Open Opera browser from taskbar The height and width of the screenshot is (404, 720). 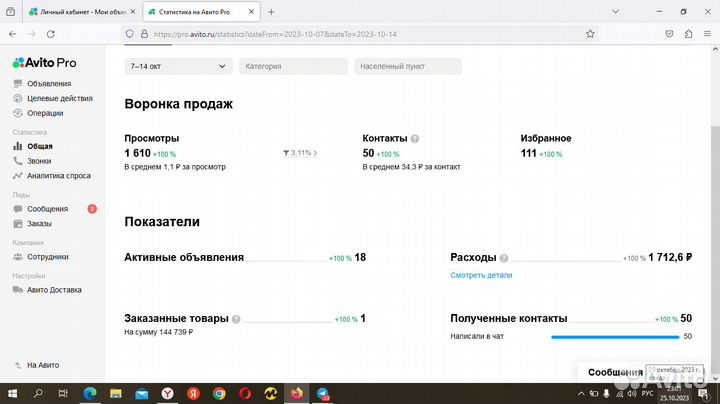[x=245, y=393]
